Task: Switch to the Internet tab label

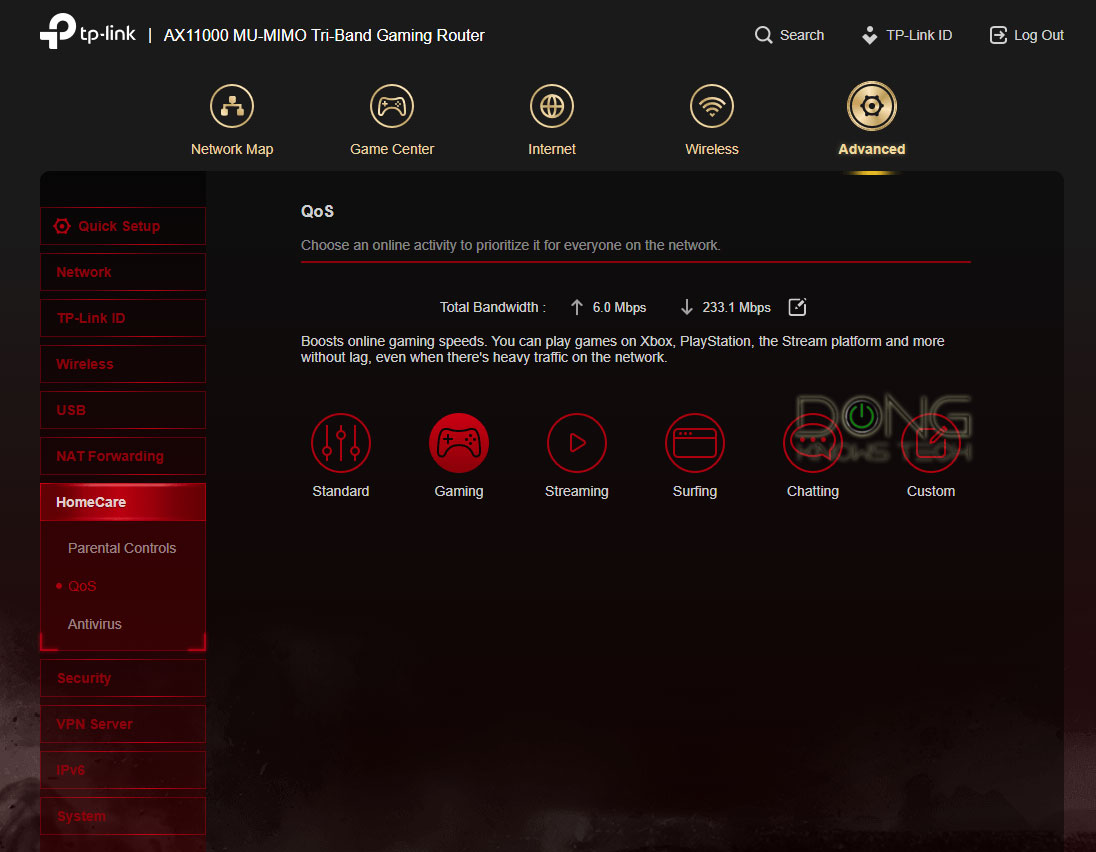Action: 552,149
